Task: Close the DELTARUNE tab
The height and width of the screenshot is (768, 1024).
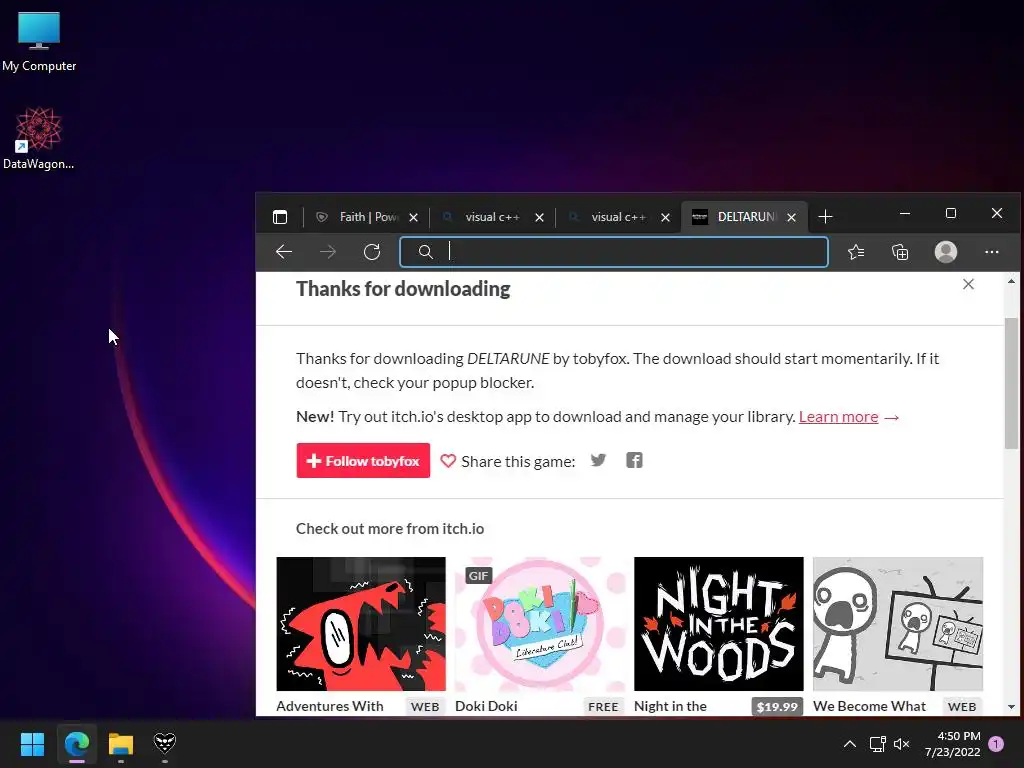Action: [792, 217]
